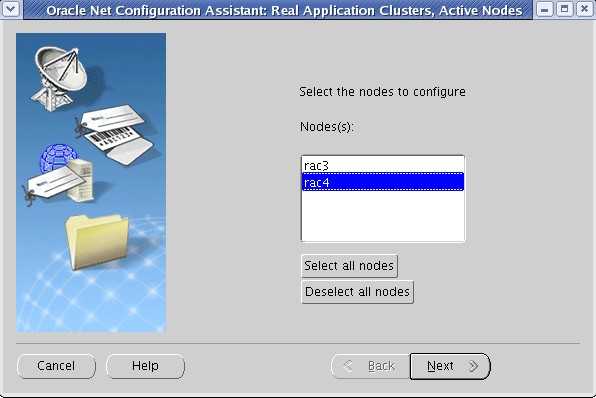Go Back to the previous step
The image size is (596, 398).
pyautogui.click(x=371, y=366)
